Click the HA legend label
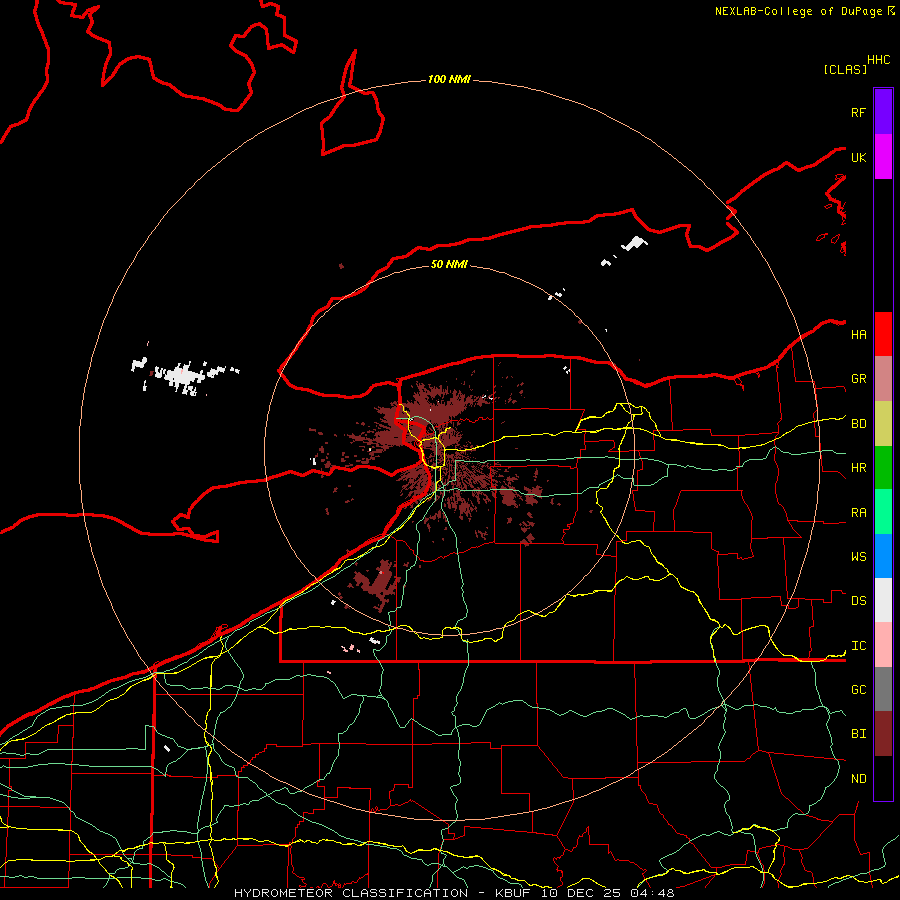900x900 pixels. [x=858, y=334]
